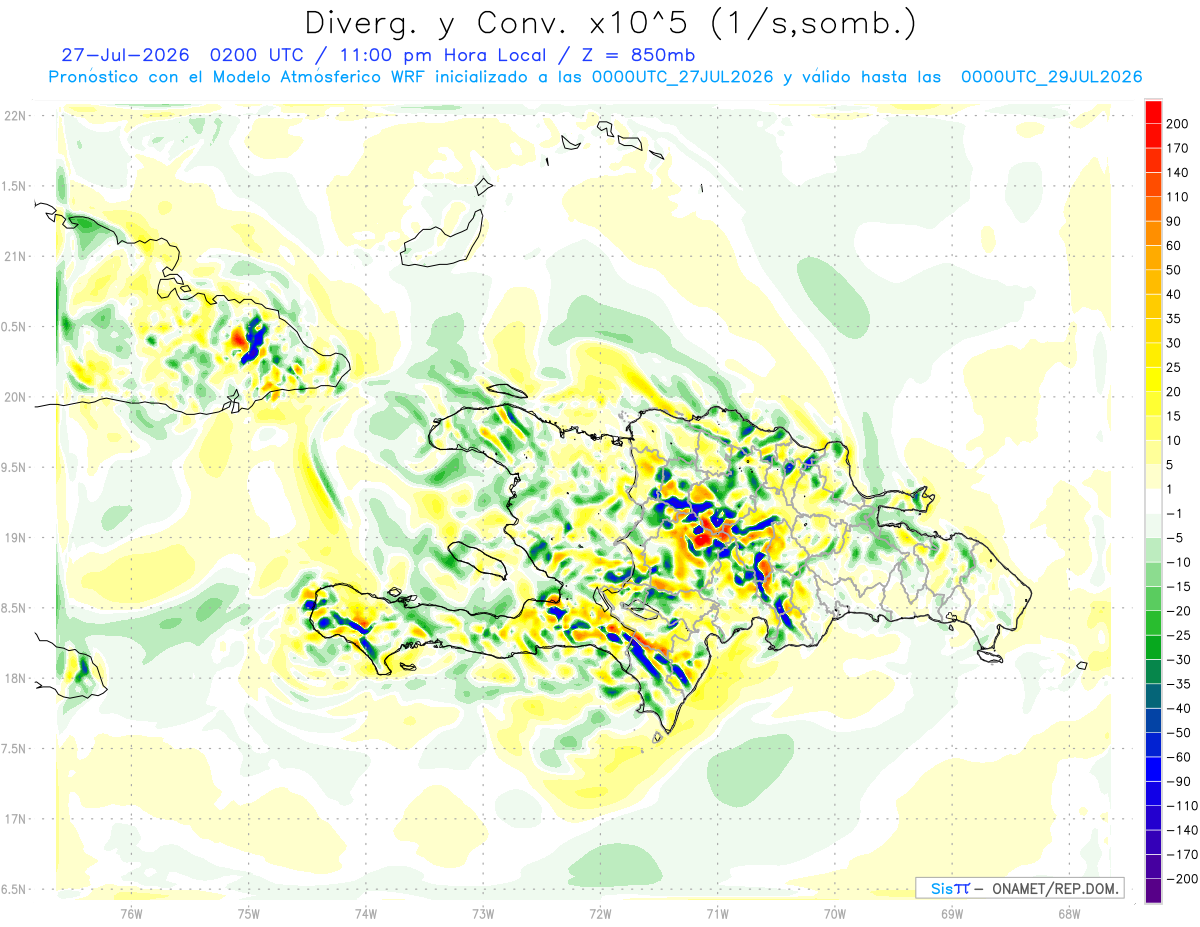Click the color bar value -60
The image size is (1200, 927).
point(1178,757)
